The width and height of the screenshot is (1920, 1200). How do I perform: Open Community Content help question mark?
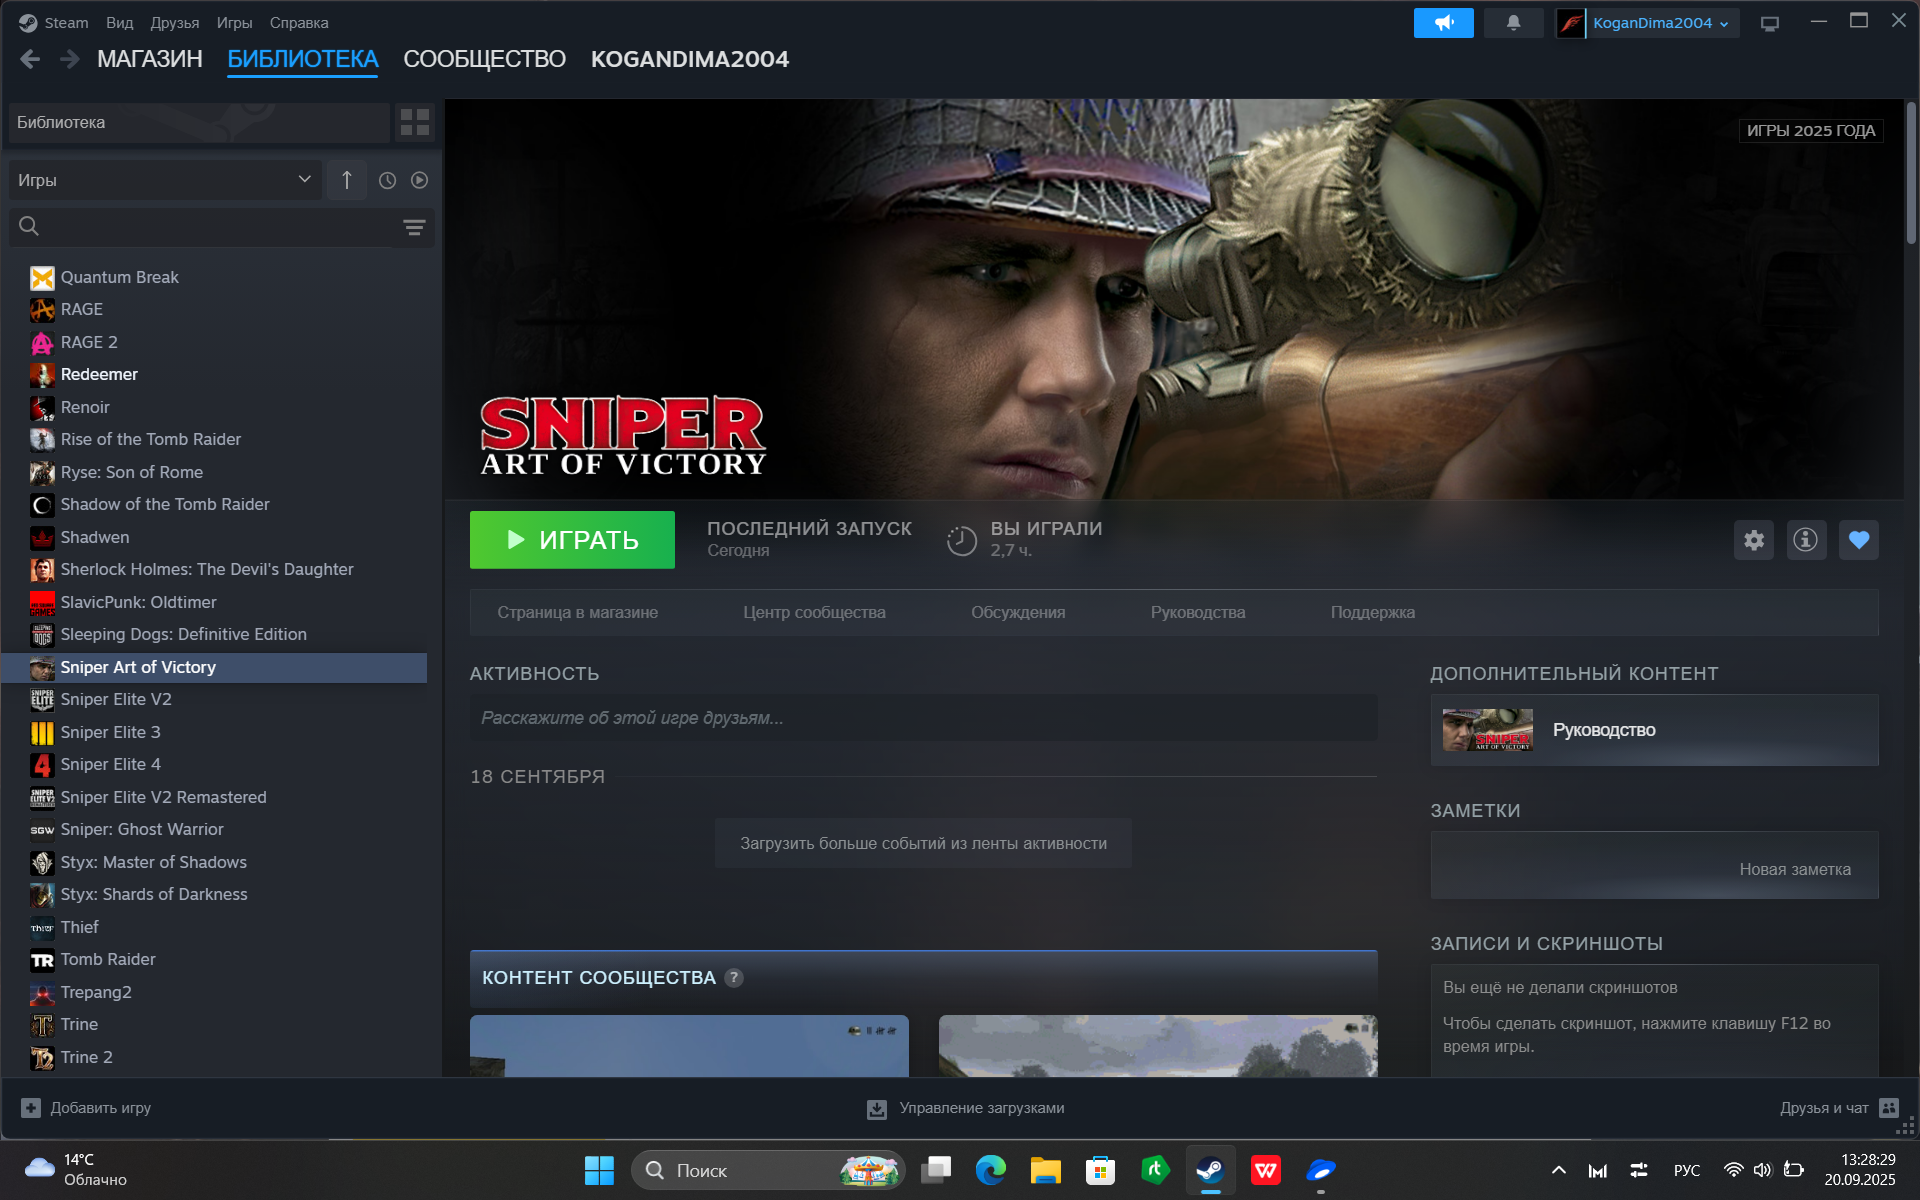click(x=734, y=978)
